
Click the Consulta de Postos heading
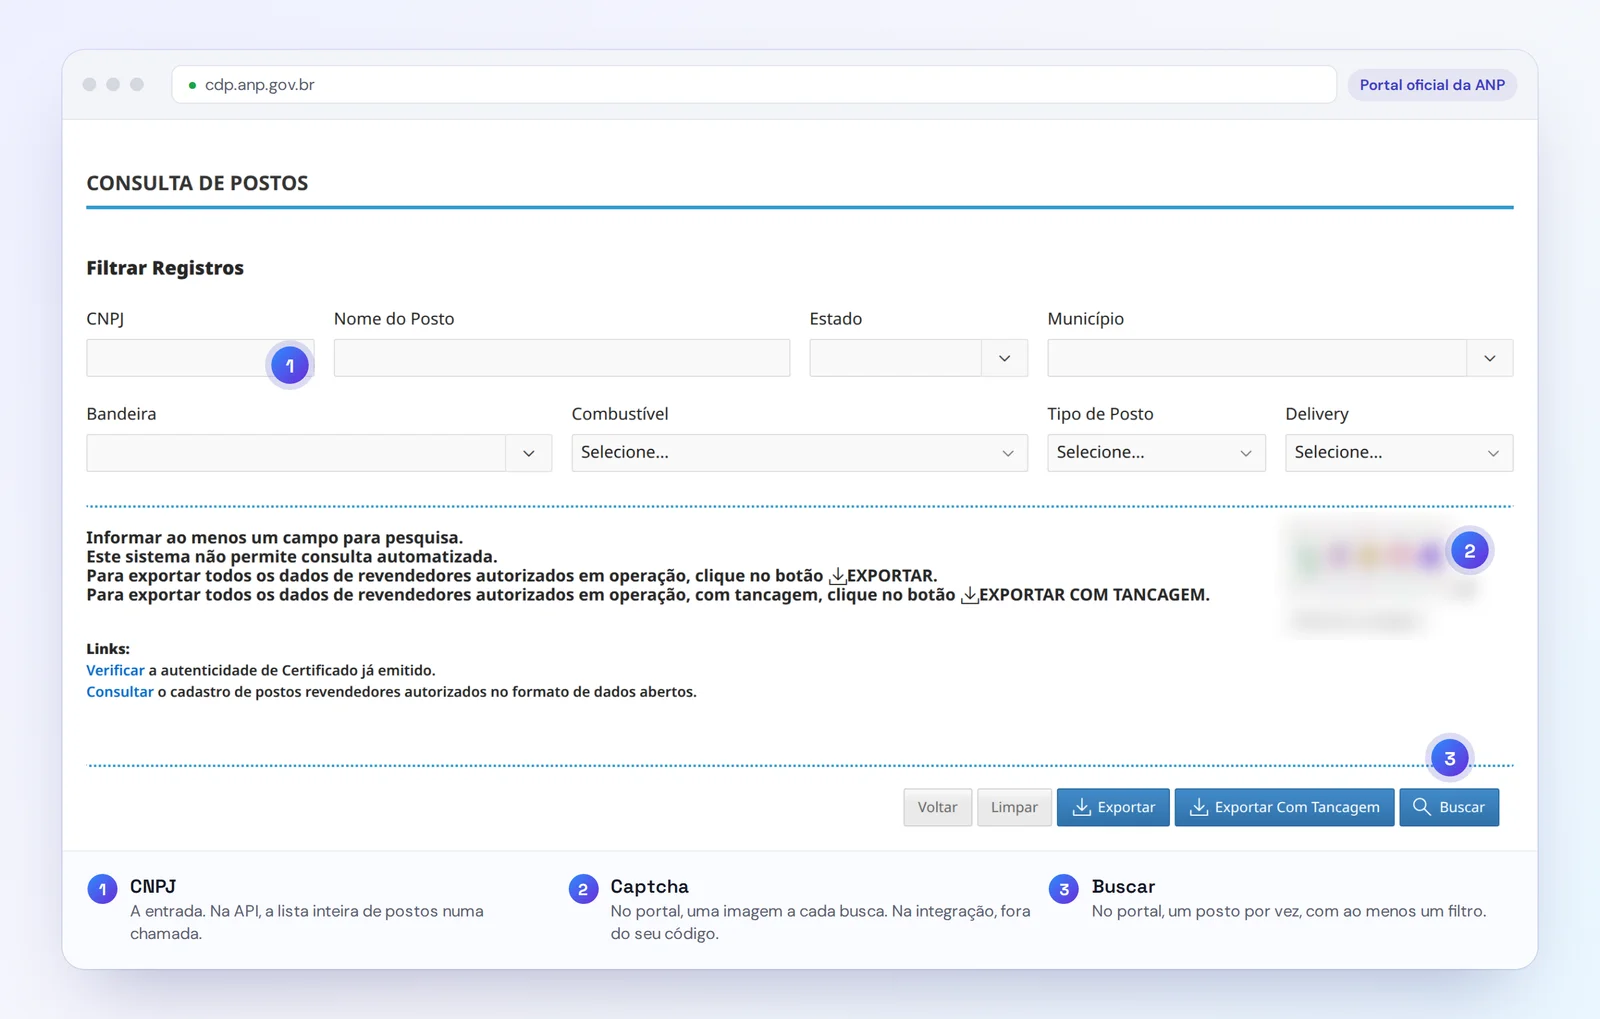[x=197, y=183]
